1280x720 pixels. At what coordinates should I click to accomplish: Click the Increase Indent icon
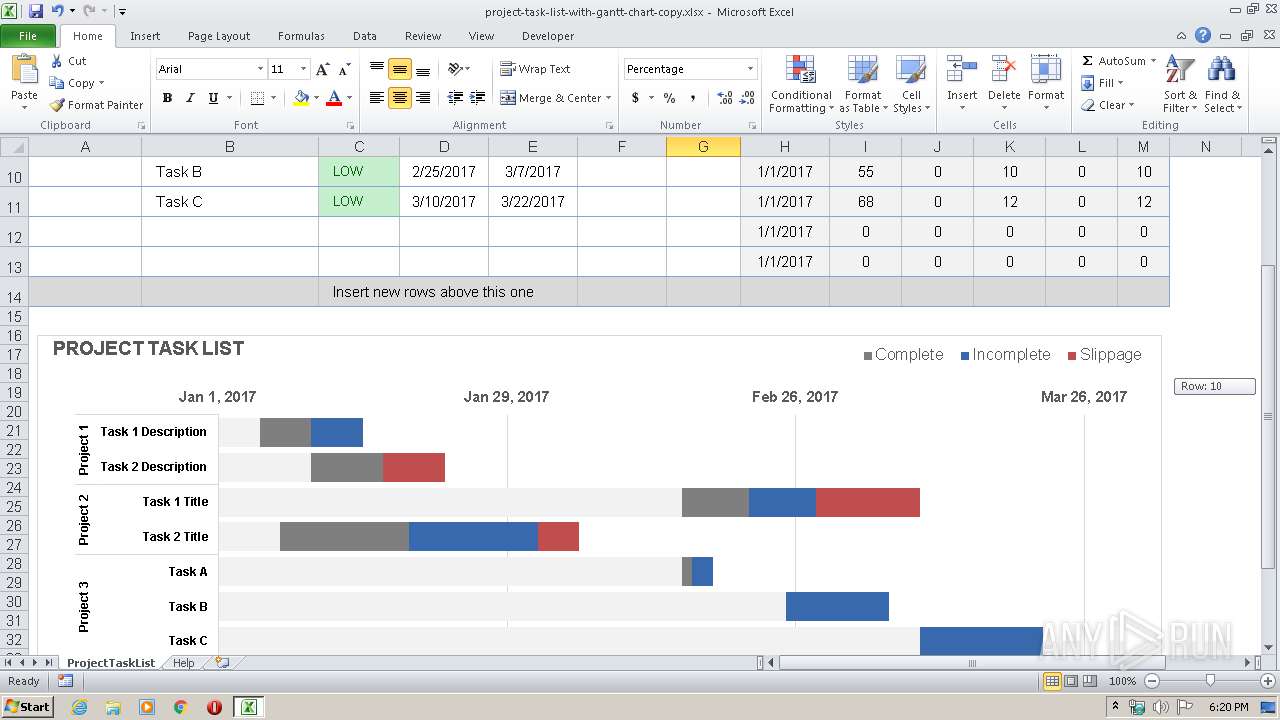479,98
